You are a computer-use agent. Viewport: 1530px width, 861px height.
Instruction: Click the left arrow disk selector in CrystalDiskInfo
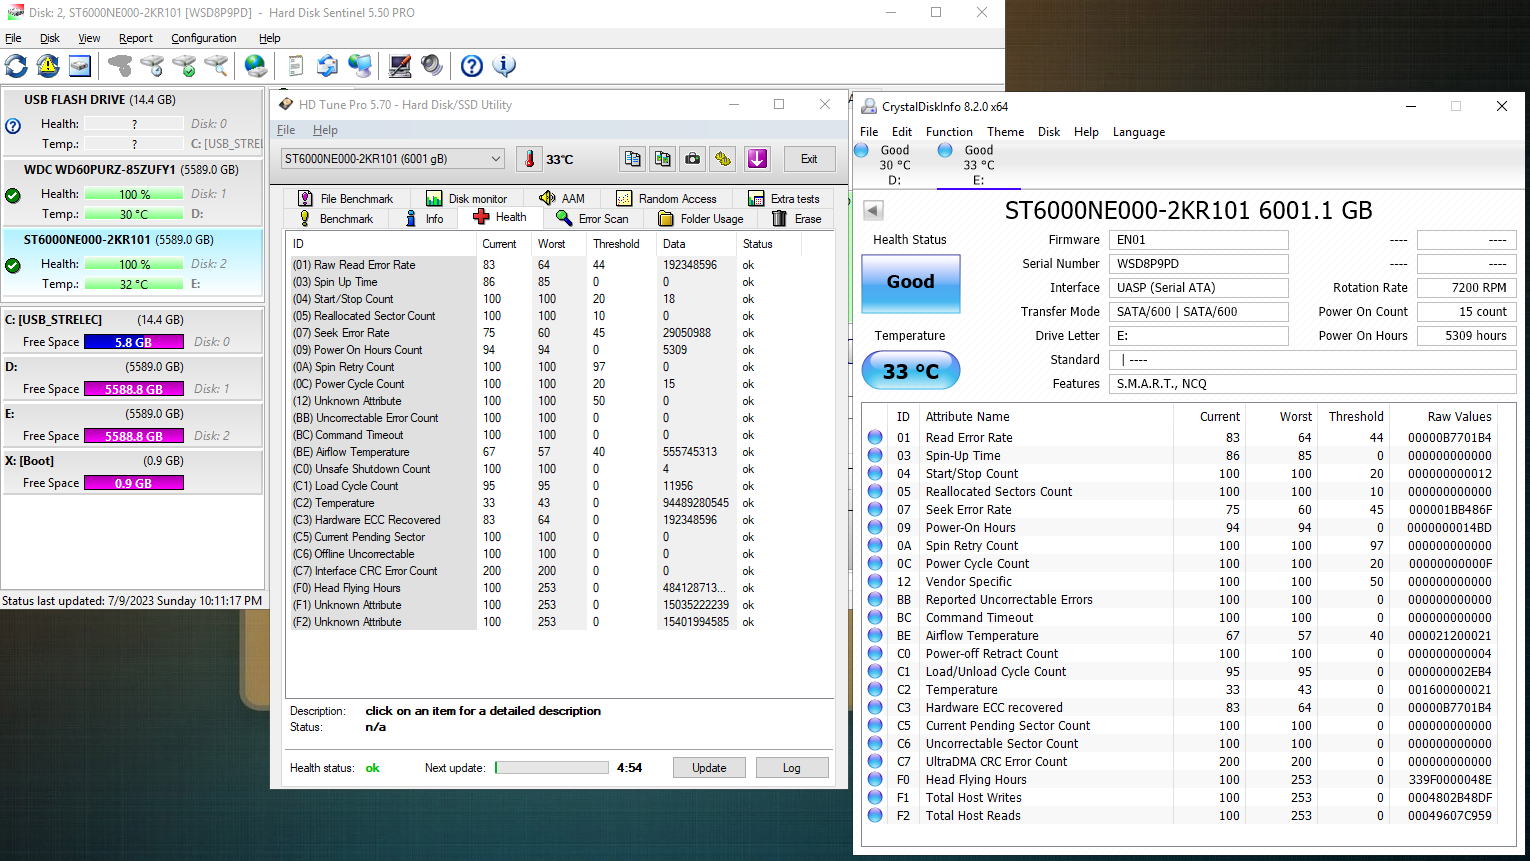coord(872,210)
